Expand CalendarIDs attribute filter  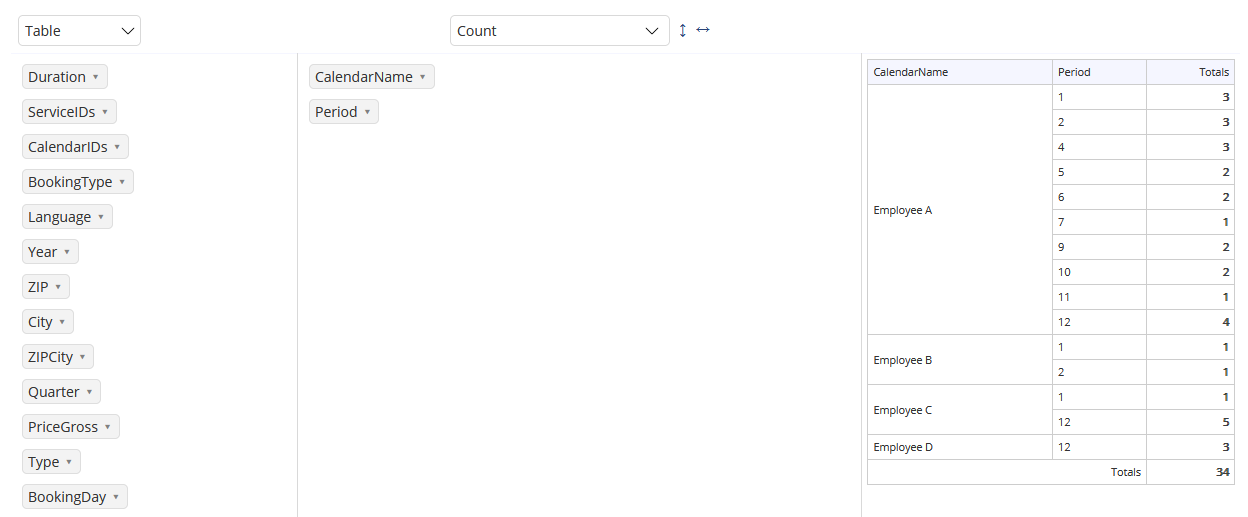coord(117,147)
